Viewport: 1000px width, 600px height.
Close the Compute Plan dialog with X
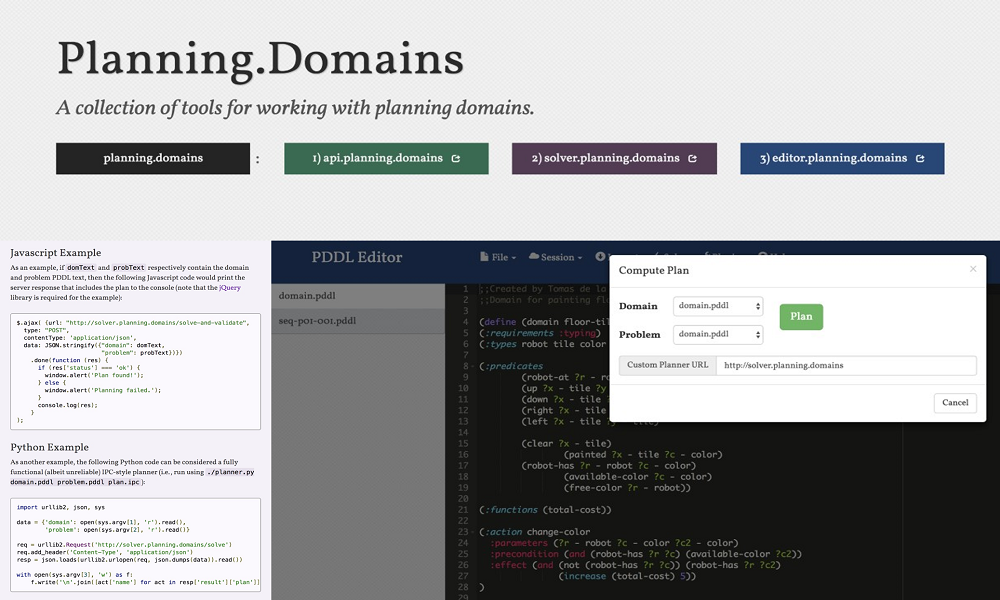973,269
